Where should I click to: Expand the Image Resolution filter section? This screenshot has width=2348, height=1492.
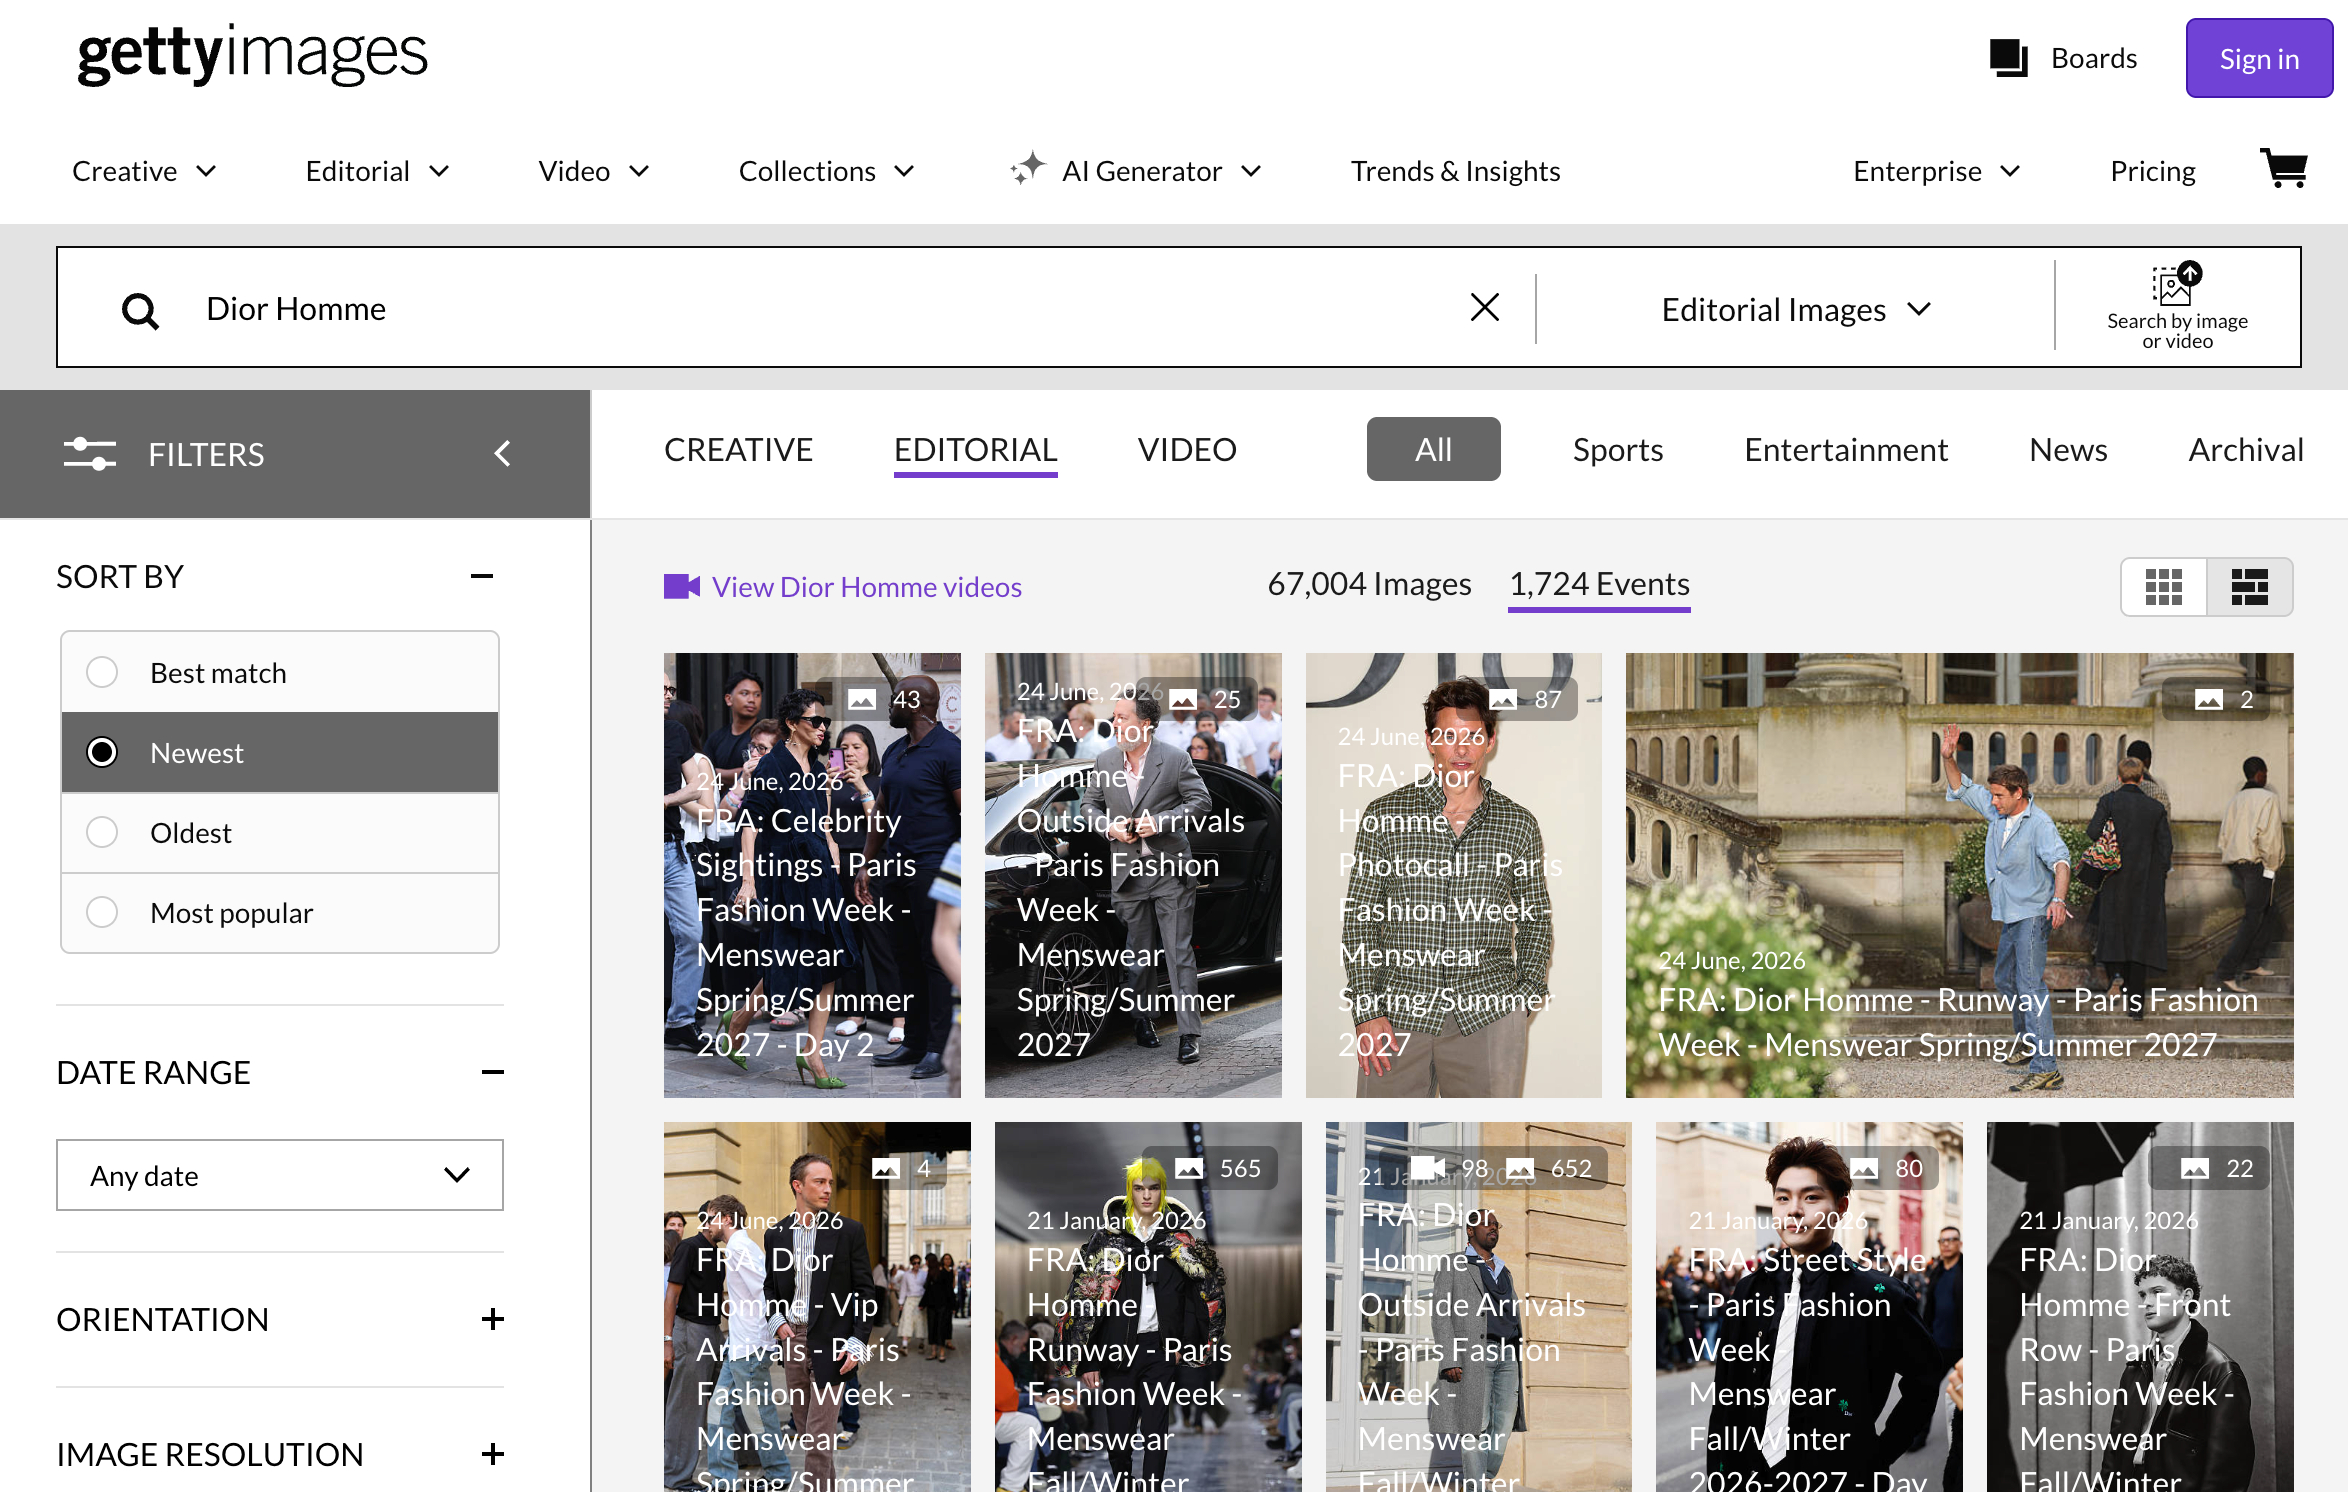click(492, 1454)
